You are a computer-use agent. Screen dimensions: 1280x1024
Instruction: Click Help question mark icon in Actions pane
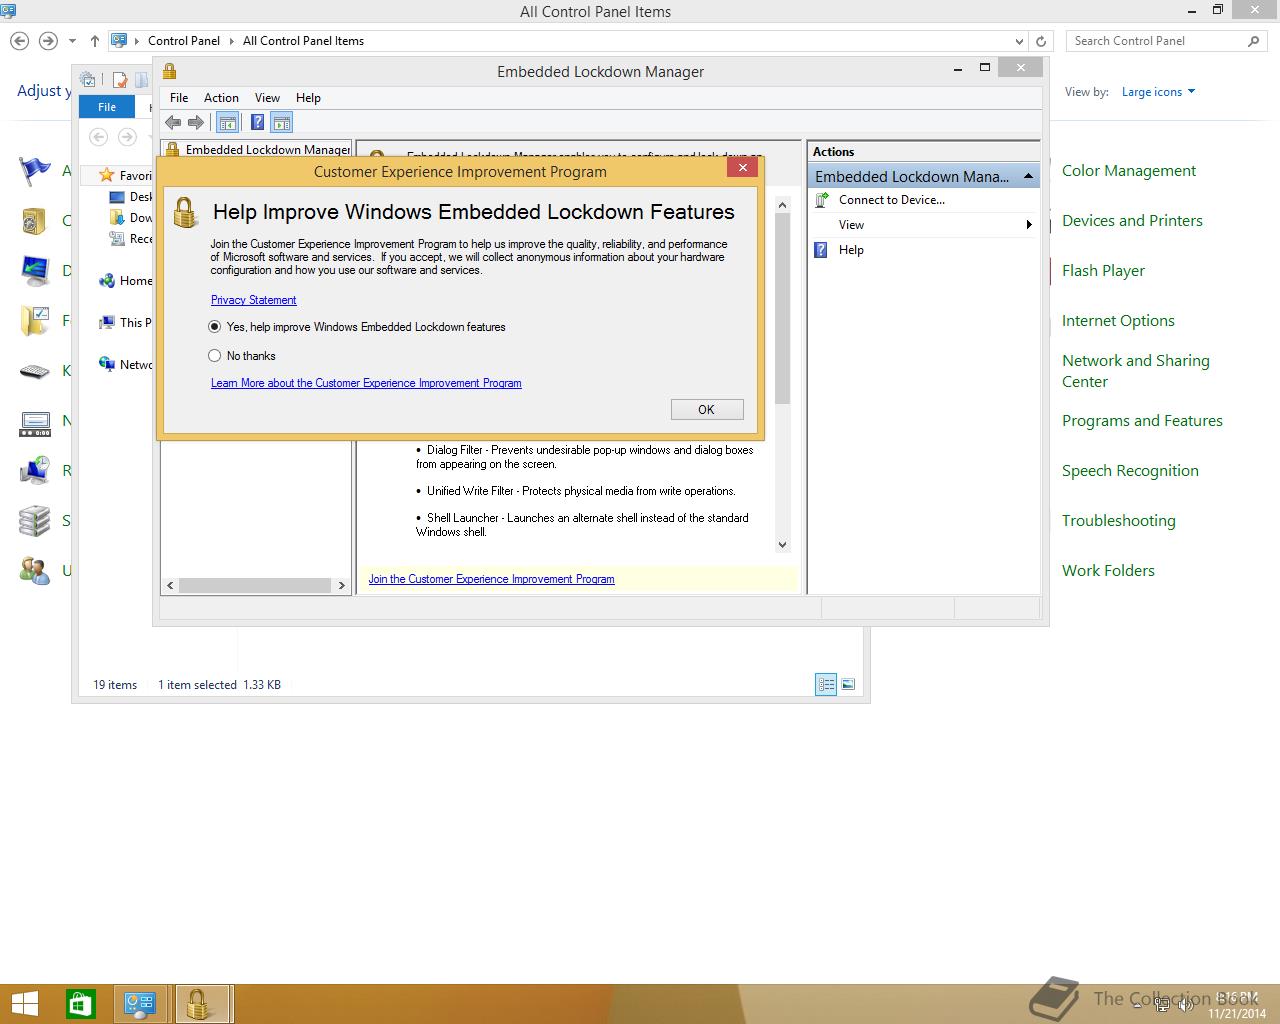point(821,250)
